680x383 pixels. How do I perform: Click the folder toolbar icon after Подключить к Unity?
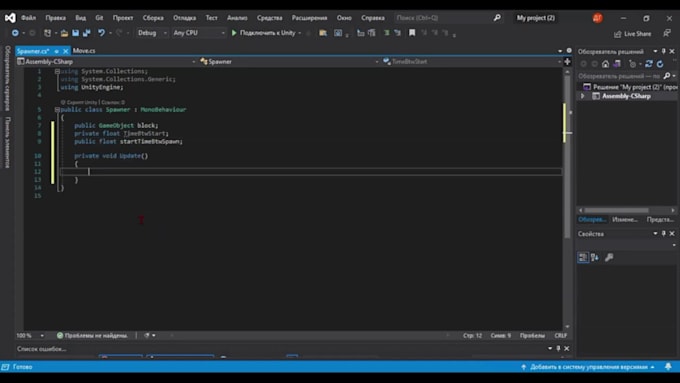(x=323, y=33)
